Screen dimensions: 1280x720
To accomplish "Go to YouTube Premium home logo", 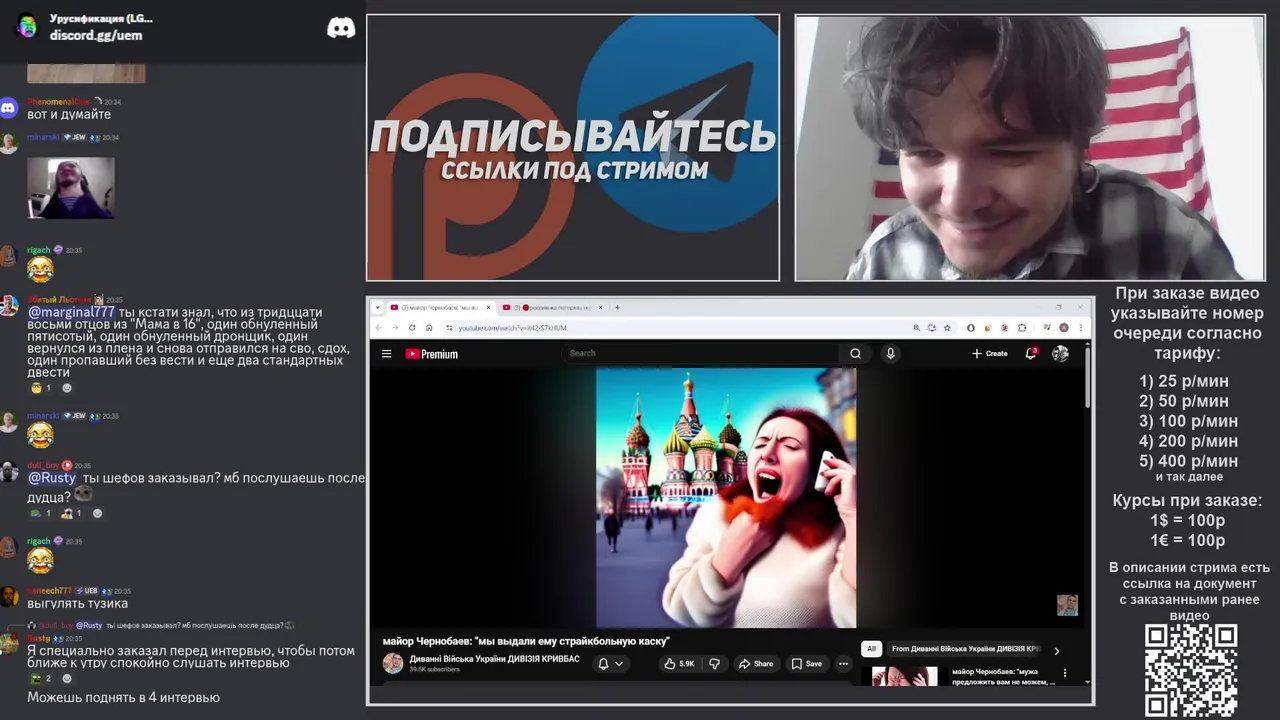I will pyautogui.click(x=431, y=354).
